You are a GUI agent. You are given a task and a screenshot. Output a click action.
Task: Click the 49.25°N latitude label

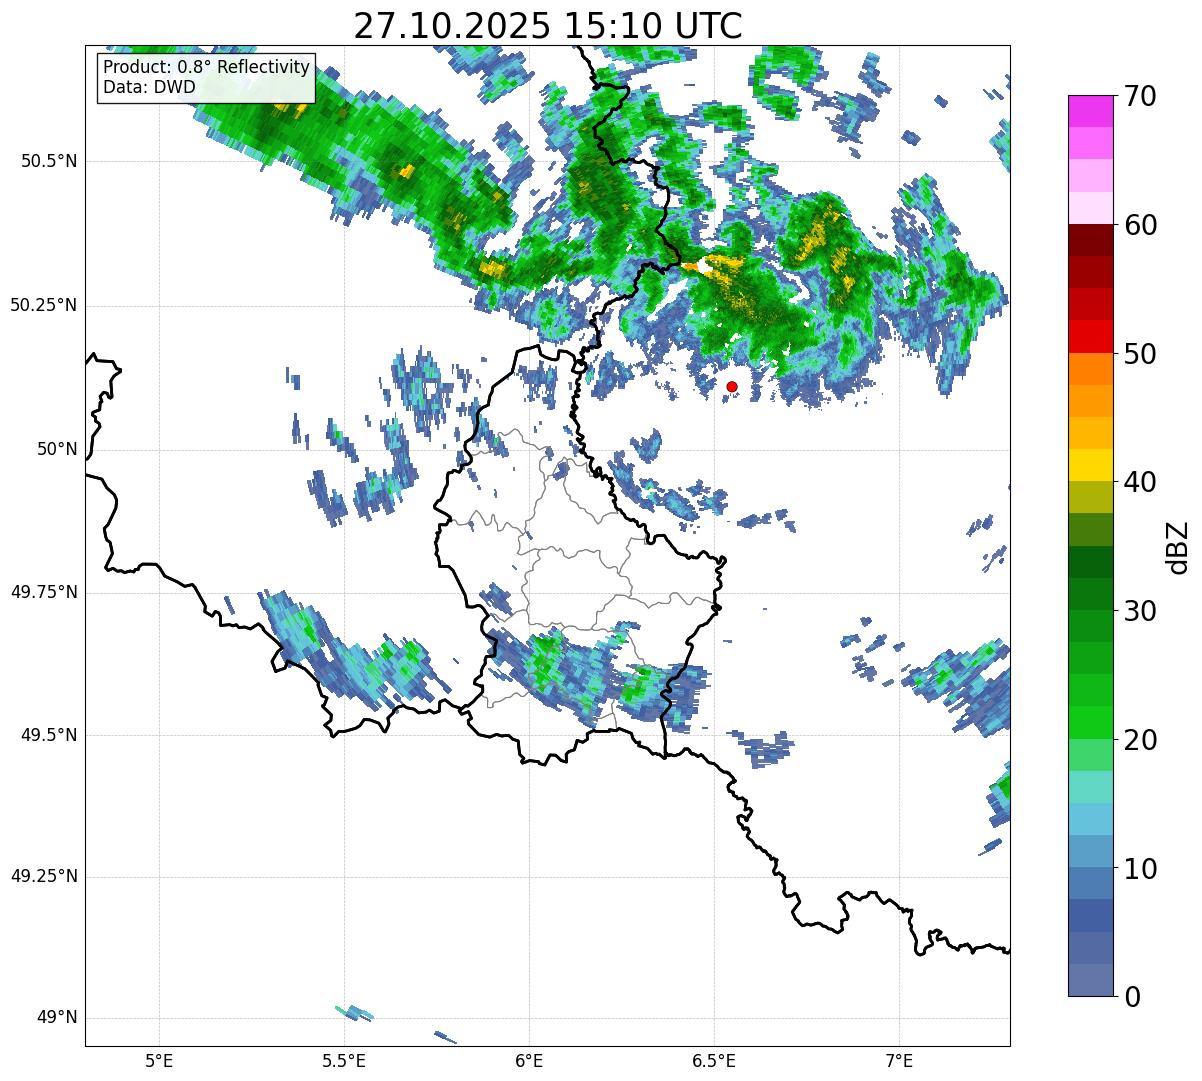click(43, 876)
